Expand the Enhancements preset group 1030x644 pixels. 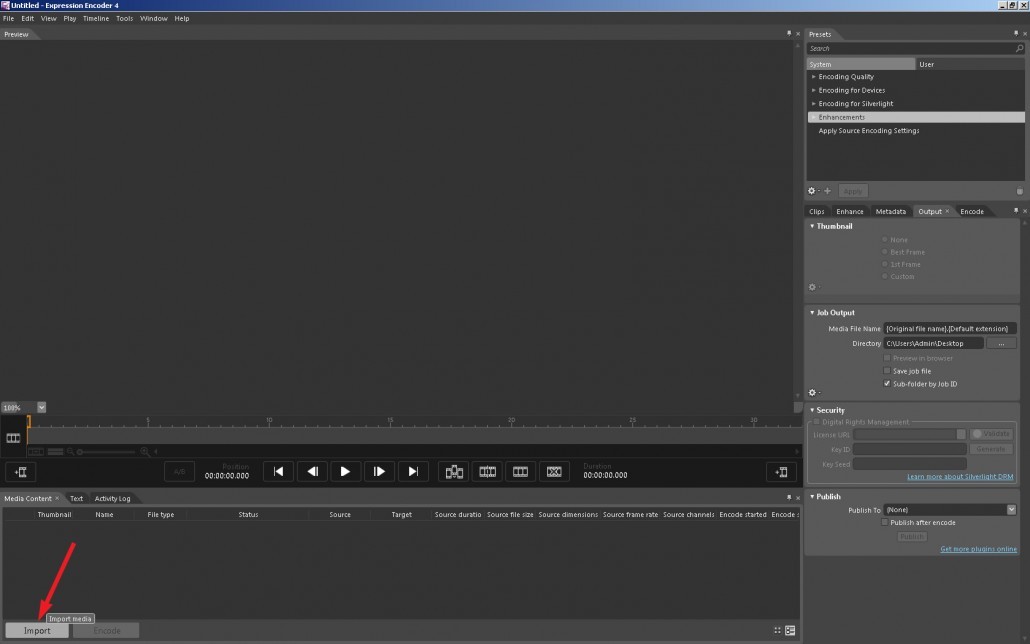(813, 117)
